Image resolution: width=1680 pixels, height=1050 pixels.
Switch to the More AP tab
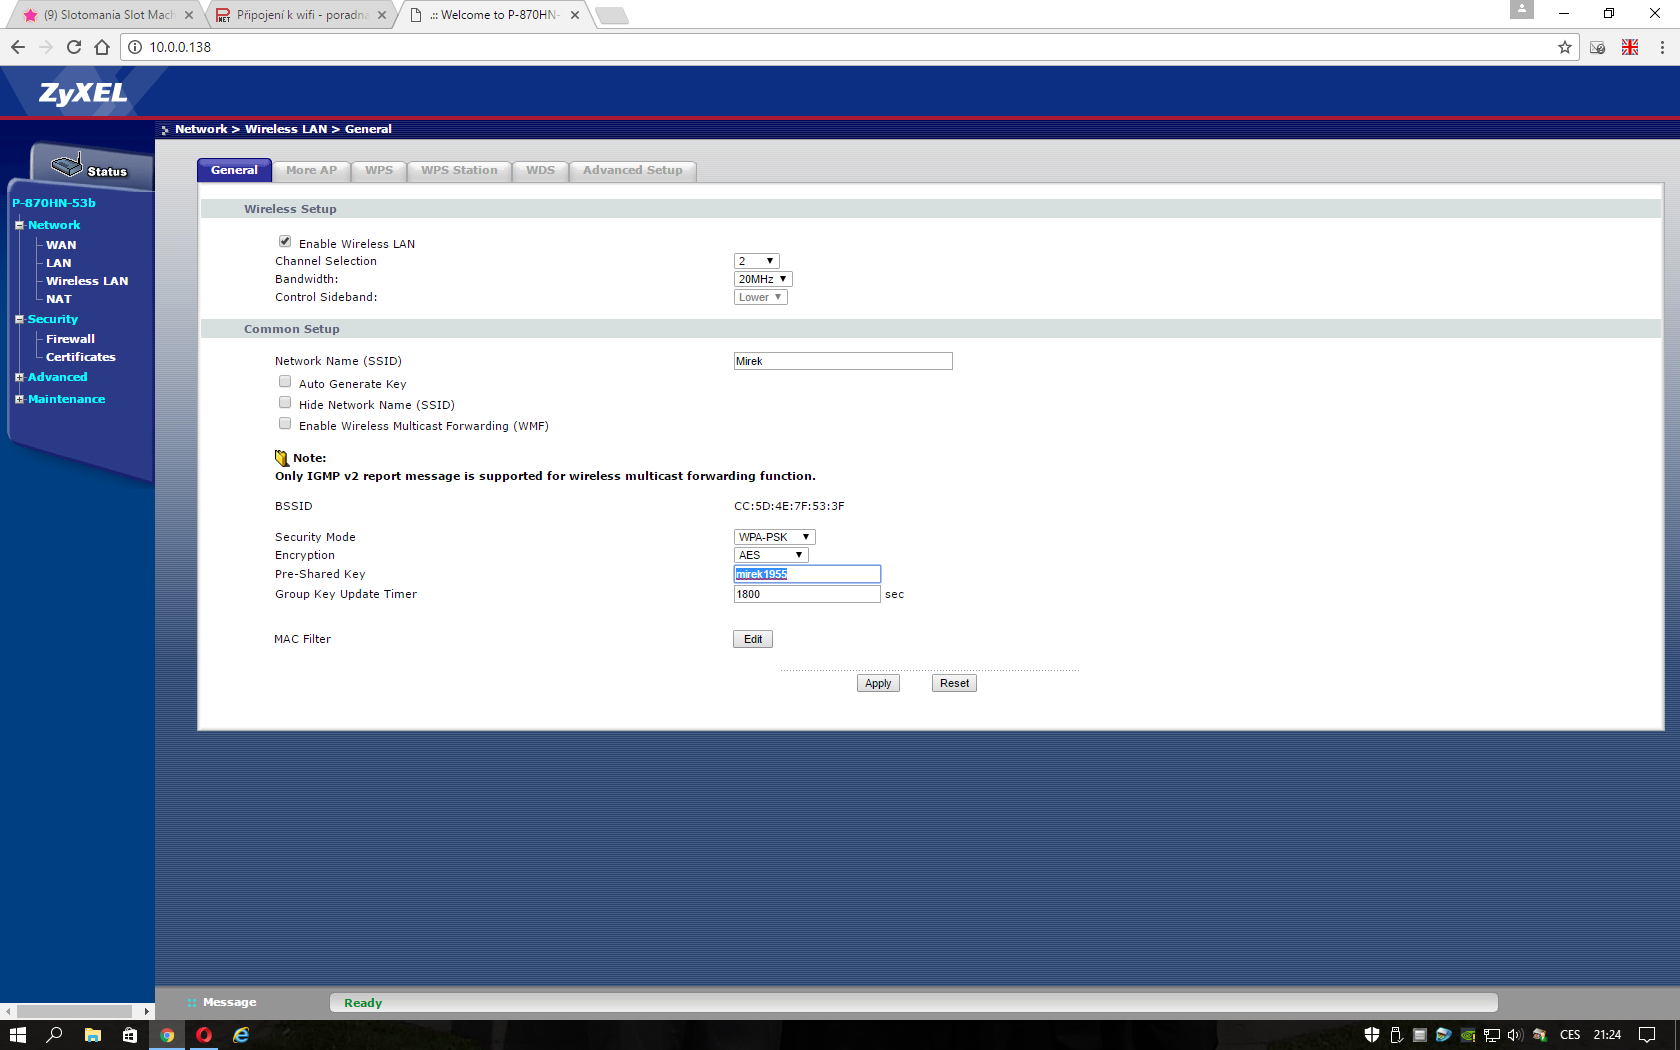coord(311,170)
